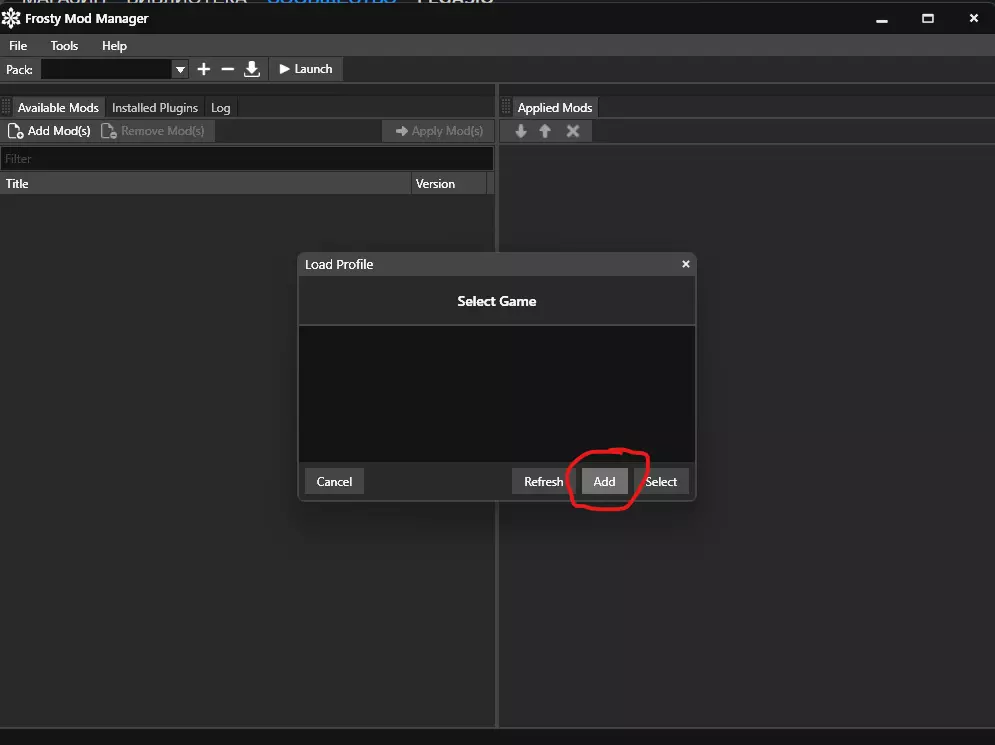Screen dimensions: 995x745
Task: Maximize the Frosty Mod Manager window
Action: coord(928,19)
